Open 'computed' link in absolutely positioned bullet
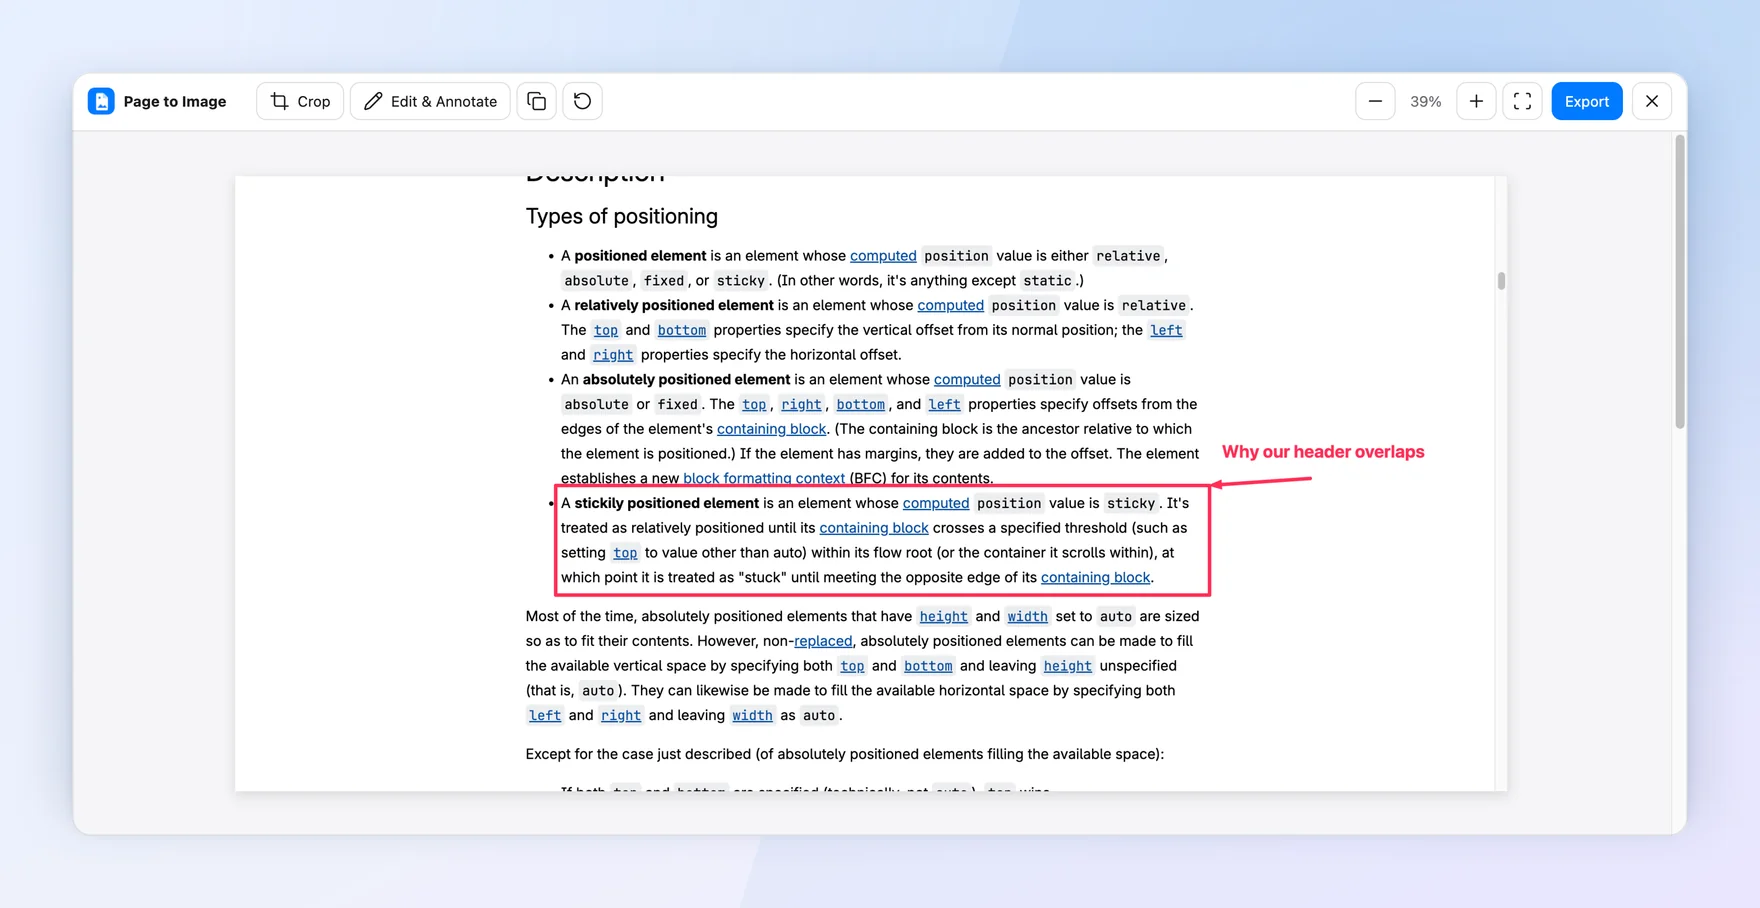This screenshot has height=908, width=1760. click(x=967, y=380)
